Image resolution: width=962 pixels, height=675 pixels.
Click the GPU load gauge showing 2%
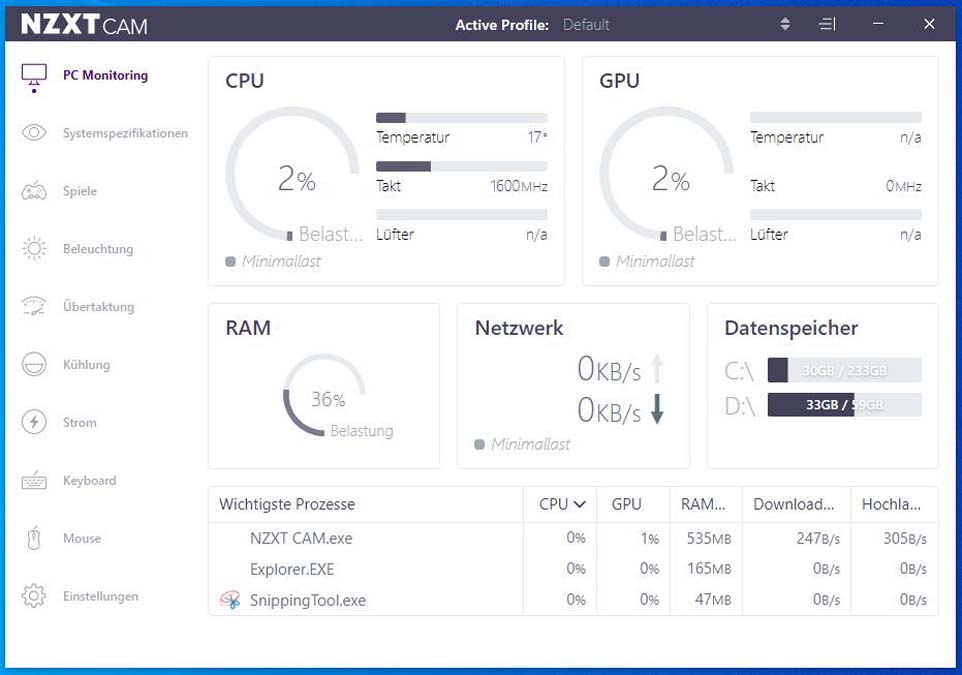pos(668,175)
